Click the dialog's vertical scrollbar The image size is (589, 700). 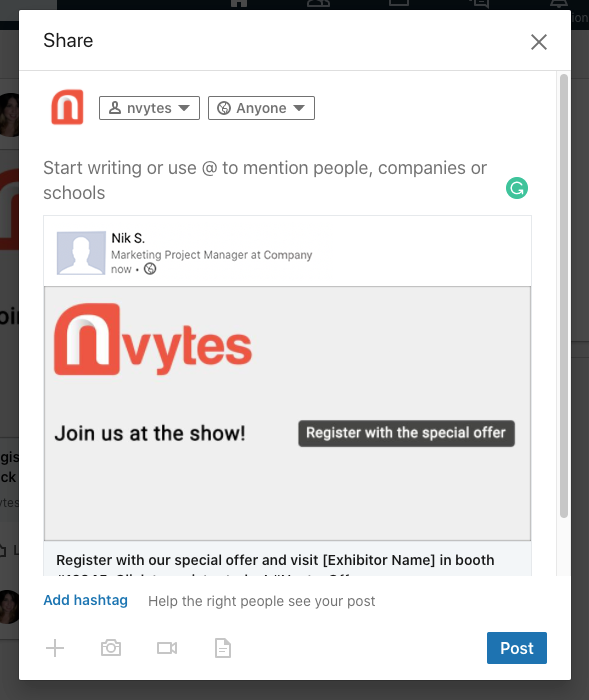coord(564,296)
